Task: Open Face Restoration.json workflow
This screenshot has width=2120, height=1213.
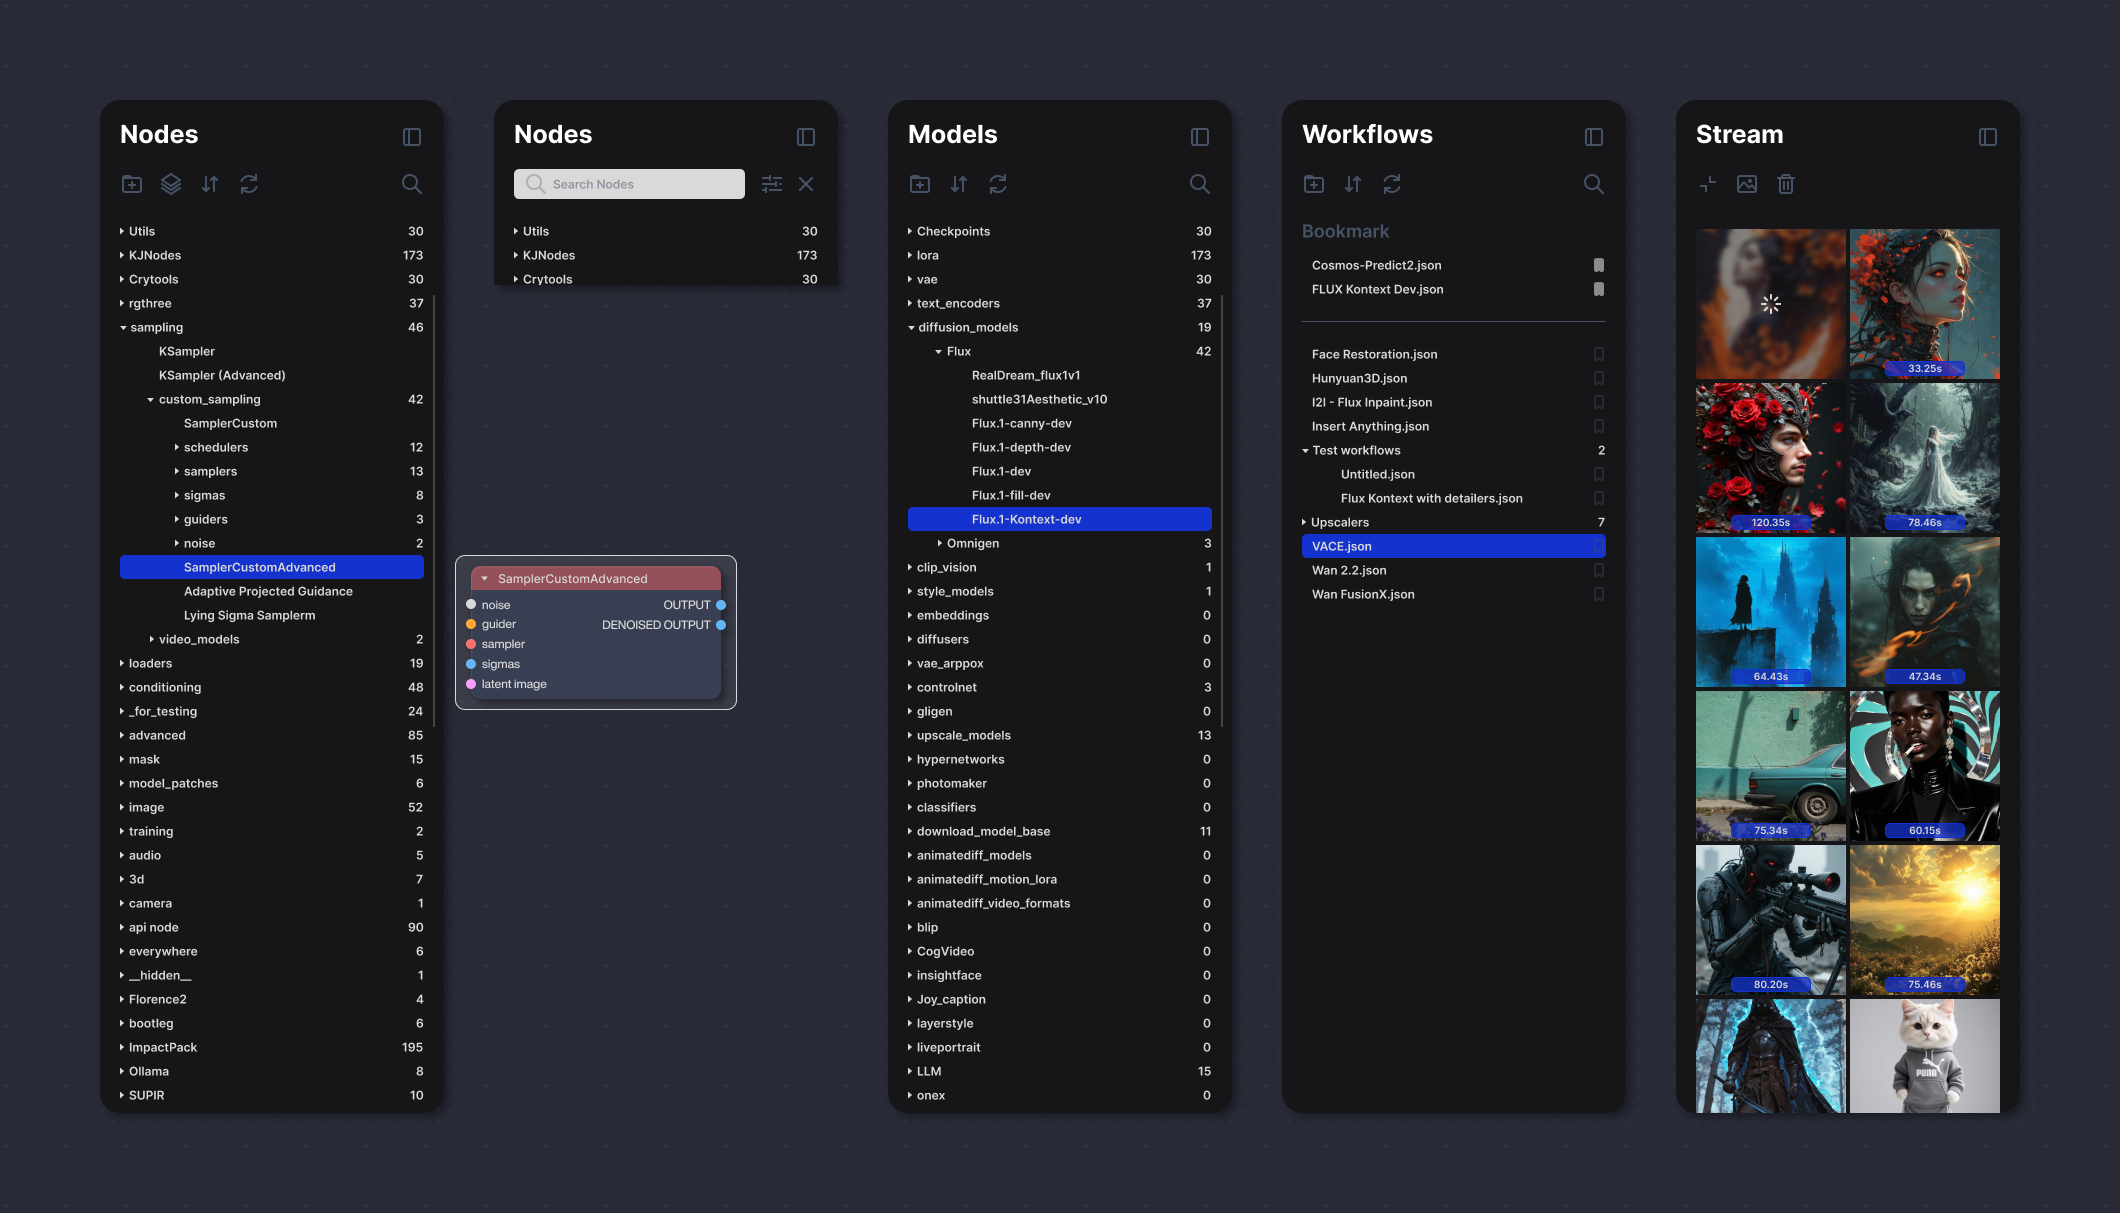Action: point(1374,354)
